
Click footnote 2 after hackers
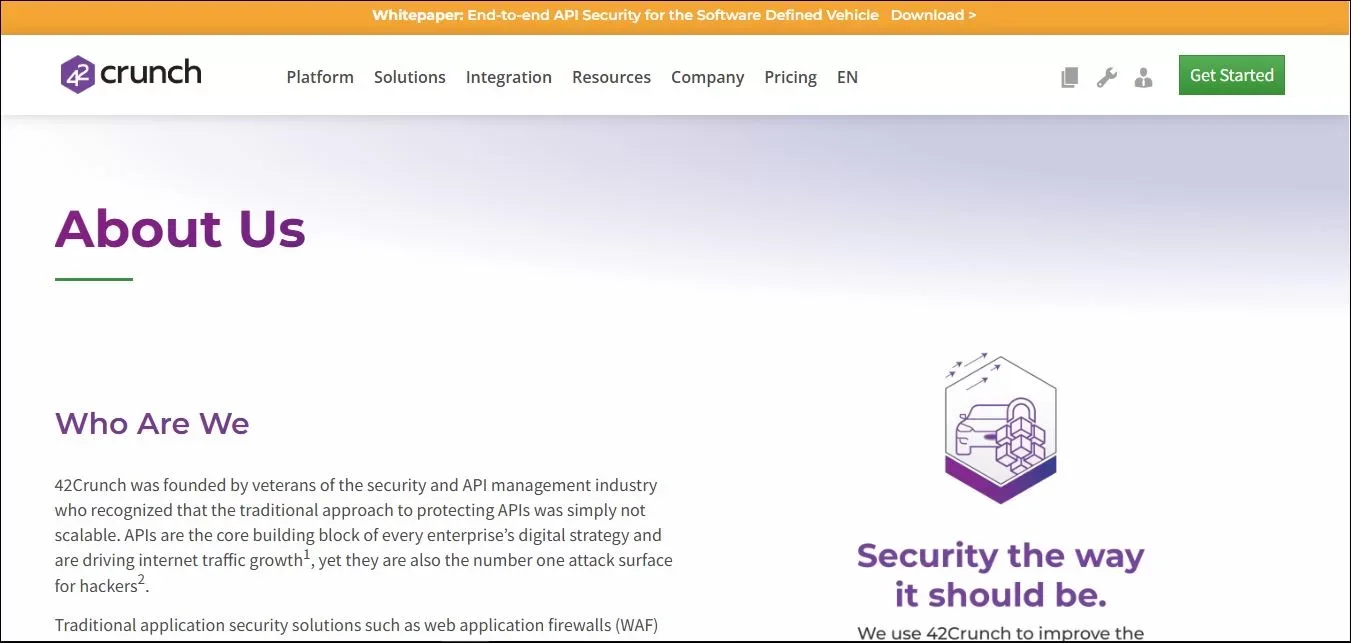[x=141, y=579]
